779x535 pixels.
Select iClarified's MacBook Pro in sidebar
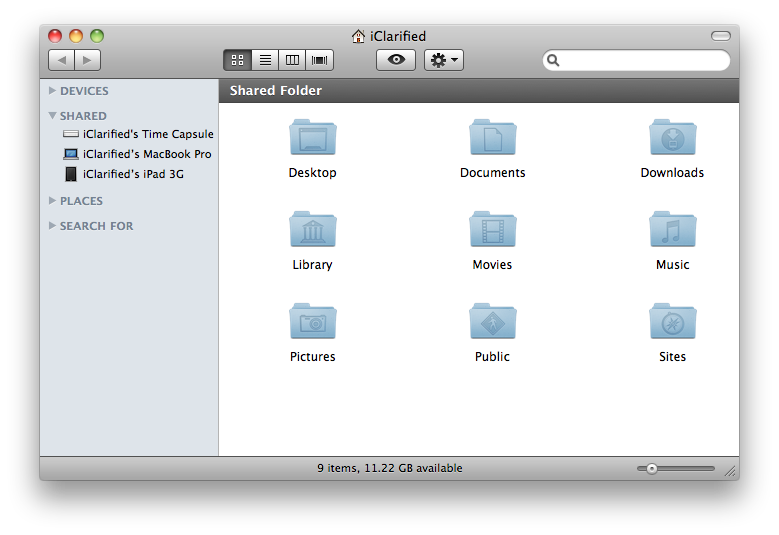146,154
